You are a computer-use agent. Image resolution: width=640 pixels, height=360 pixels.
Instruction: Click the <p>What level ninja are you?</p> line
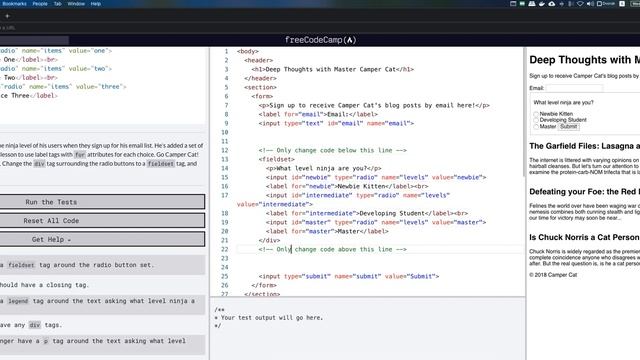tap(324, 168)
